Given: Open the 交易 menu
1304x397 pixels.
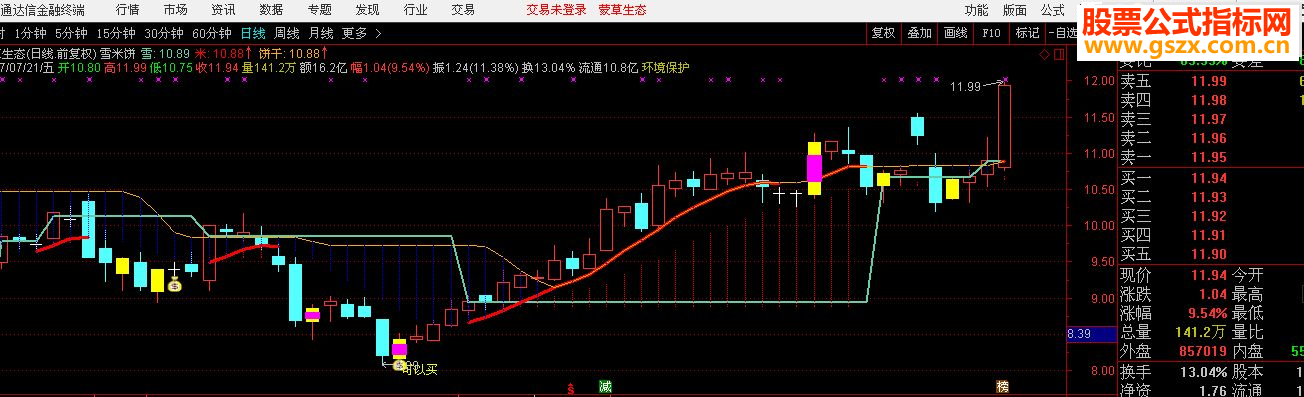Looking at the screenshot, I should click(x=463, y=9).
